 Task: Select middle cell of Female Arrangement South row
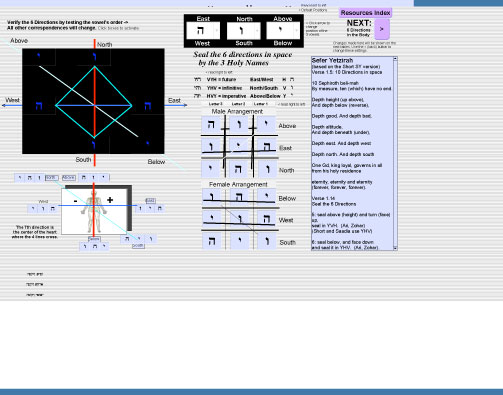coord(239,241)
